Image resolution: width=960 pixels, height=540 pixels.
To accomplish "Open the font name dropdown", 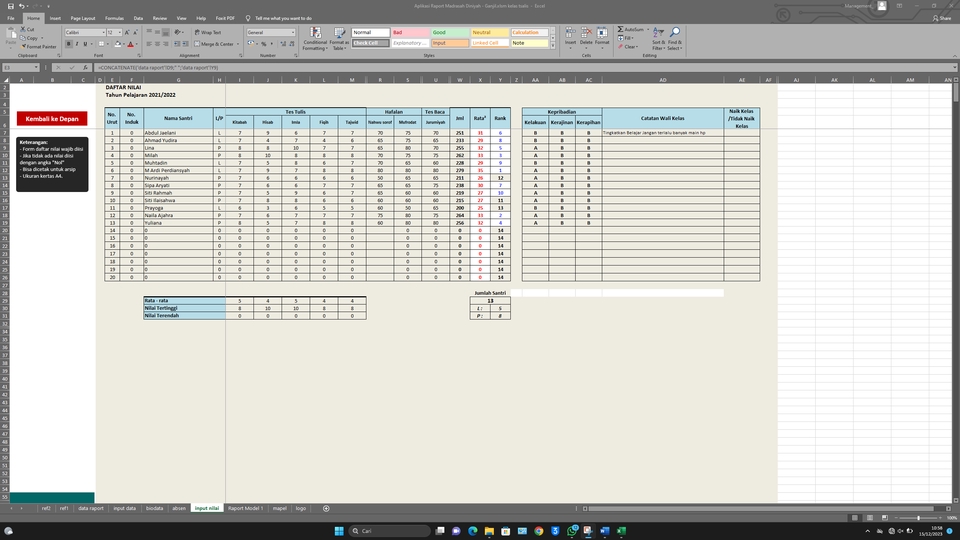I will coord(102,32).
